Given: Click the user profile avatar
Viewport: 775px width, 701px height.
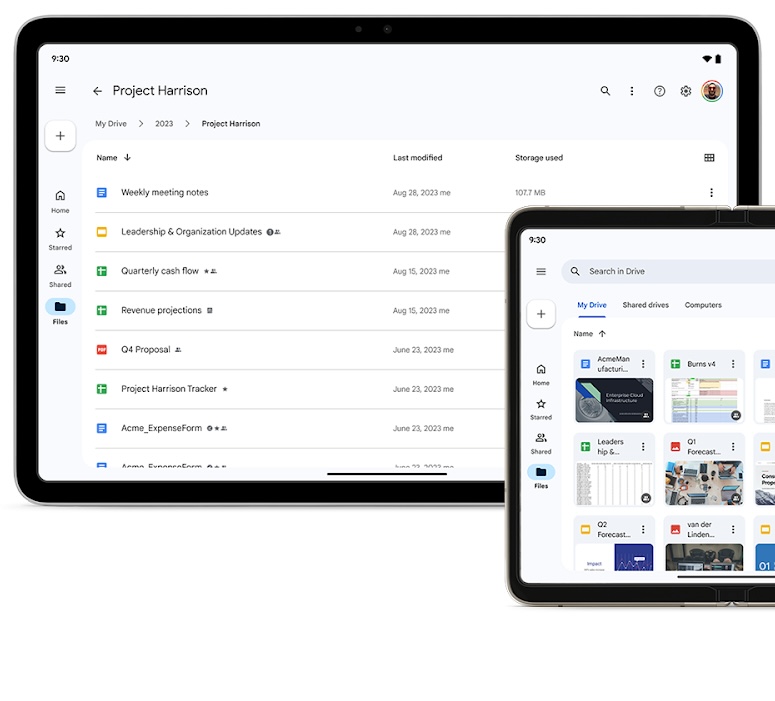Looking at the screenshot, I should 712,91.
